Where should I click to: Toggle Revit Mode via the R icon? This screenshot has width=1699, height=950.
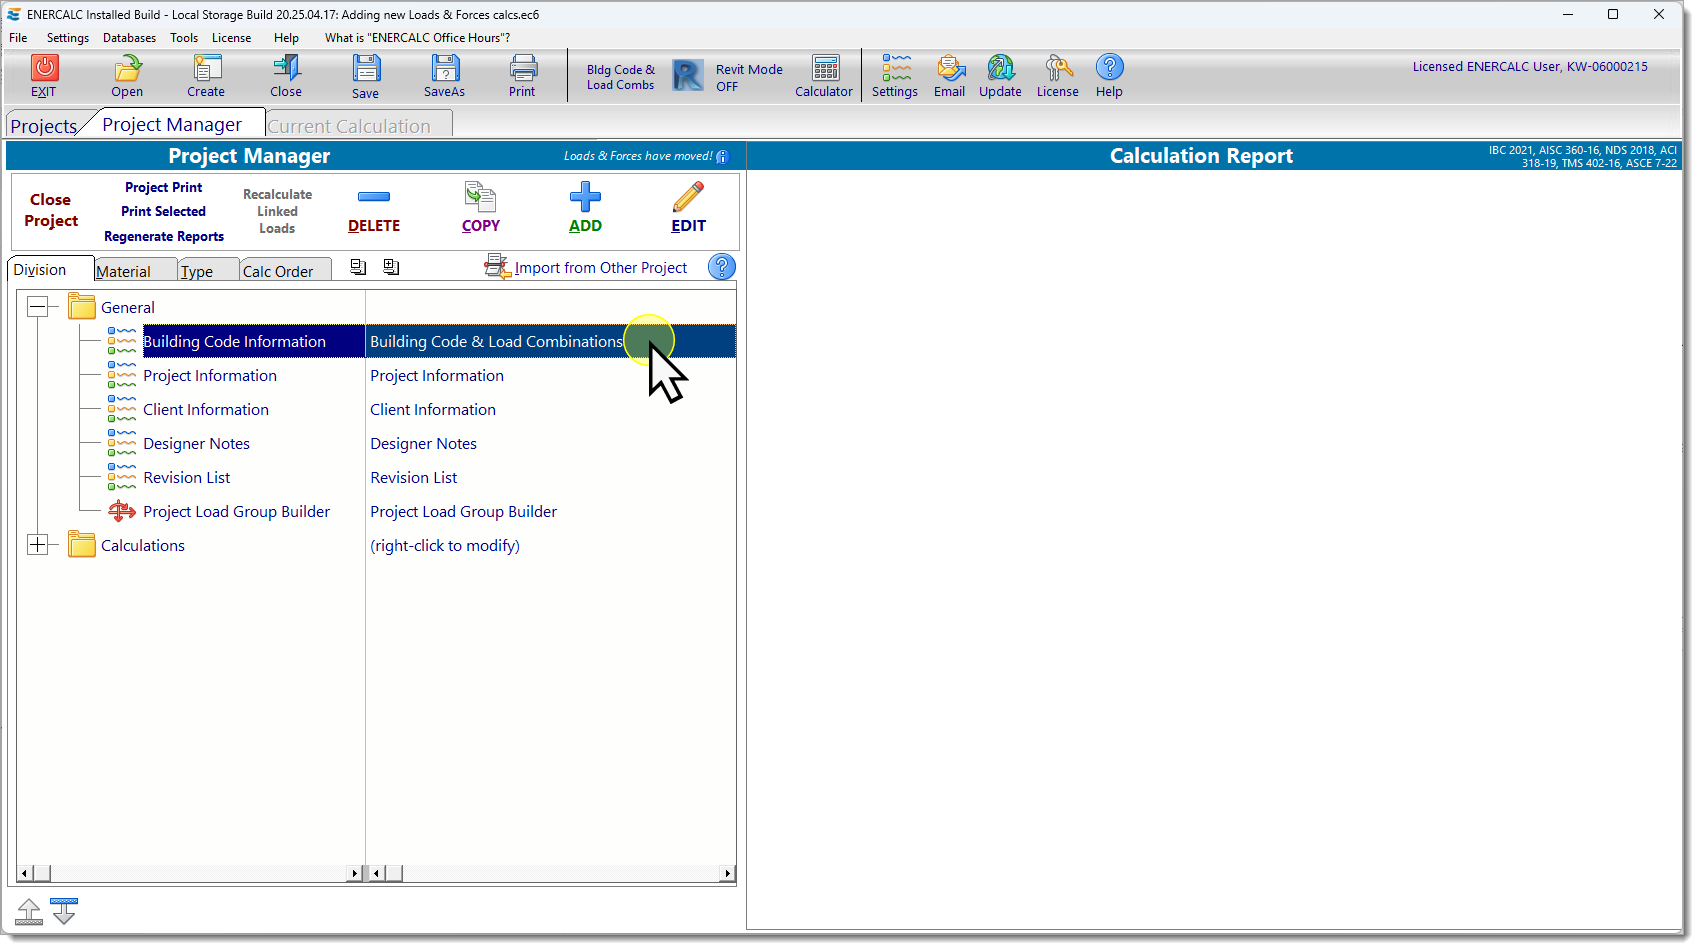coord(688,75)
